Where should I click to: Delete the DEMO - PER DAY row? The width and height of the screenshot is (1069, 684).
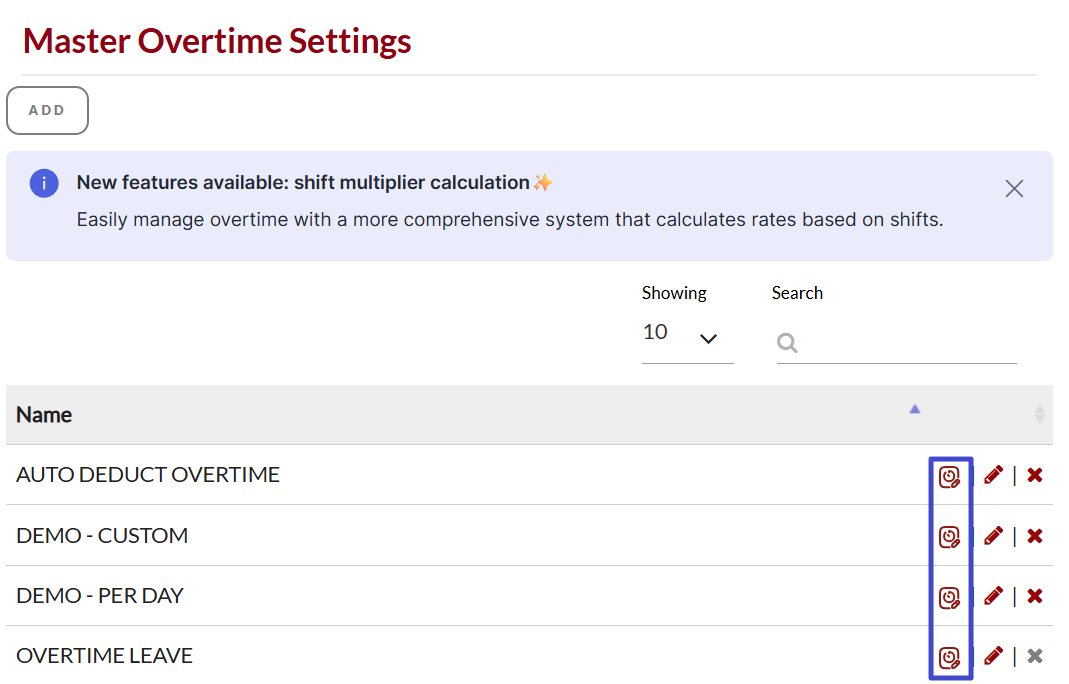[x=1035, y=596]
